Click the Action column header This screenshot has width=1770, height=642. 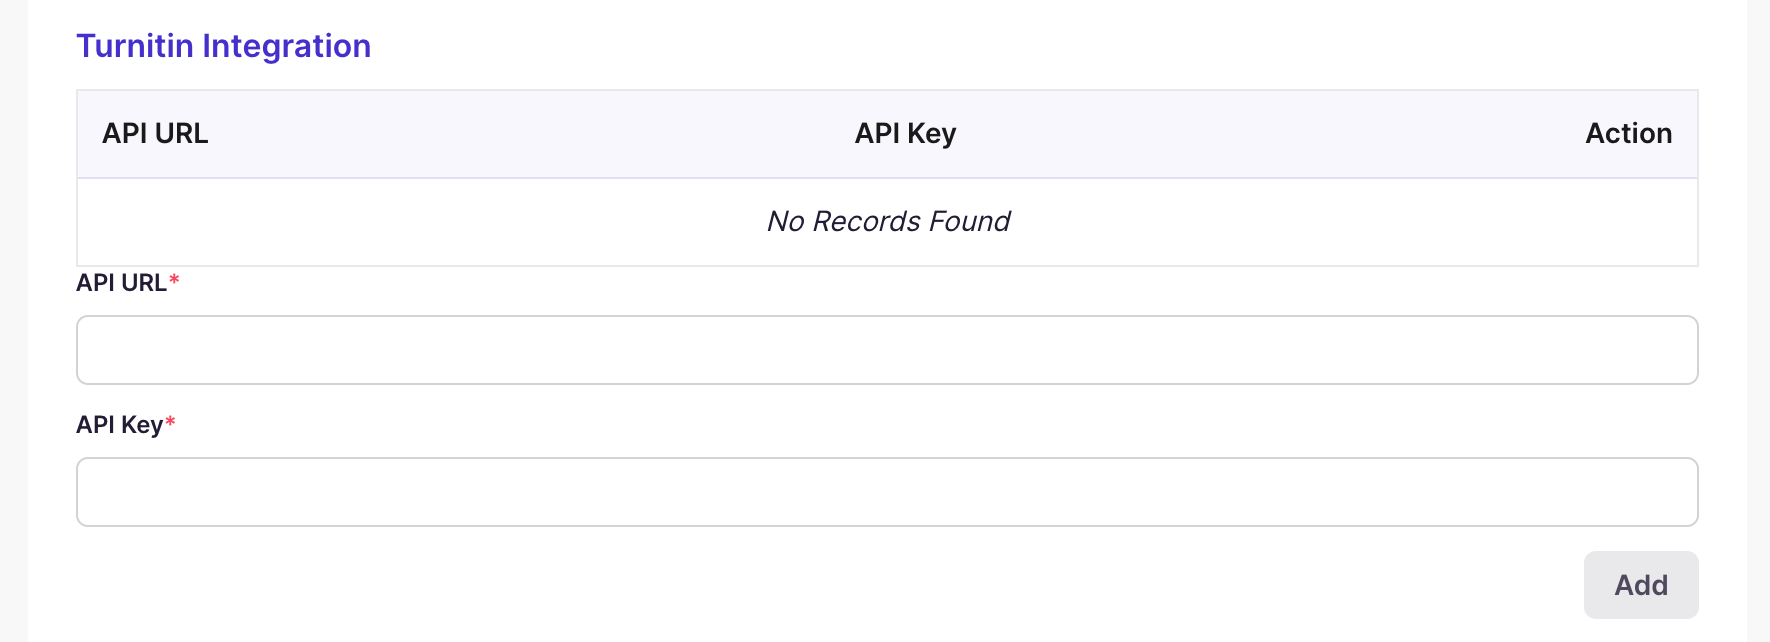click(x=1628, y=133)
